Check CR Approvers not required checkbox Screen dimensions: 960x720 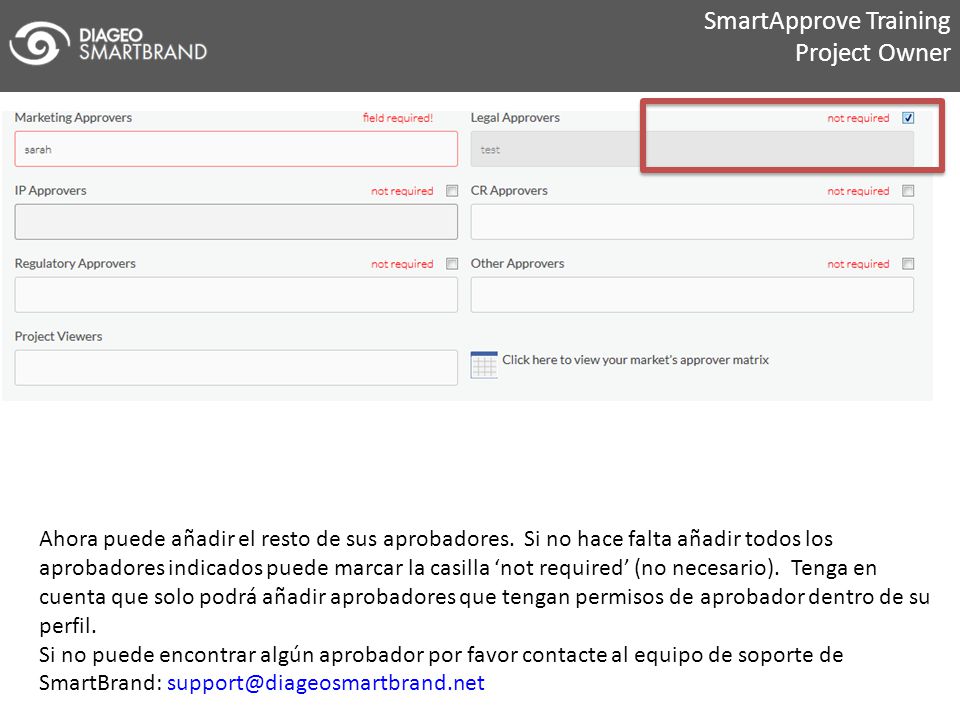908,190
